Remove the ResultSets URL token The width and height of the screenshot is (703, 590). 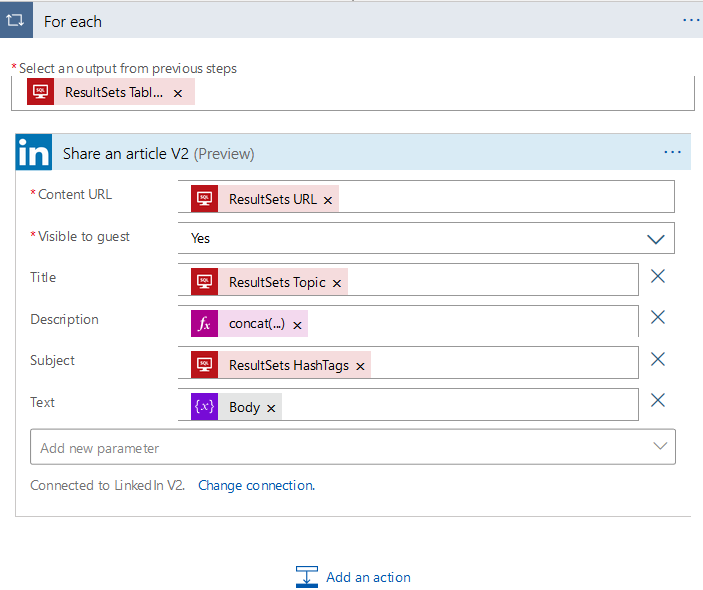[x=328, y=200]
